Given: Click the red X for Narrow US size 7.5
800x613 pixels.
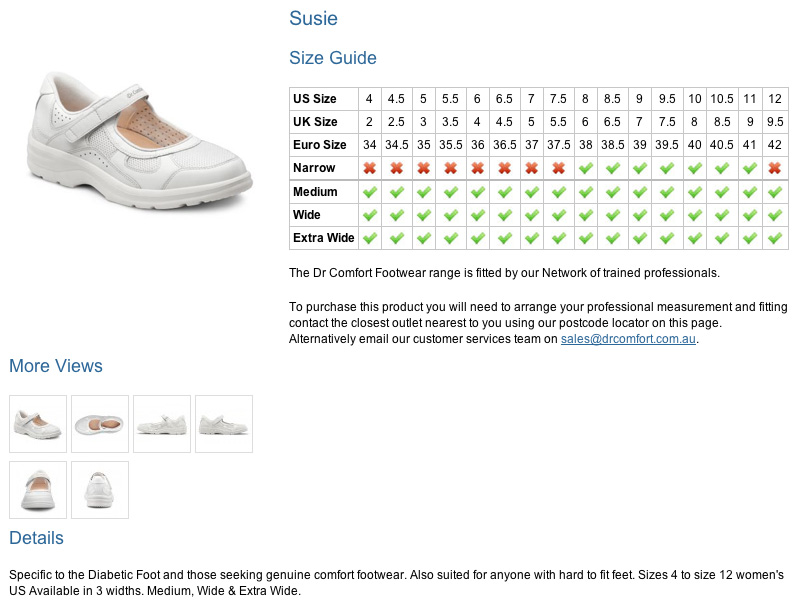Looking at the screenshot, I should click(x=559, y=168).
